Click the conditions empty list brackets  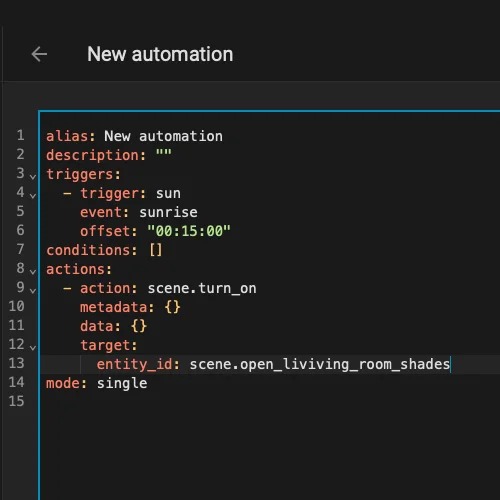[x=156, y=250]
